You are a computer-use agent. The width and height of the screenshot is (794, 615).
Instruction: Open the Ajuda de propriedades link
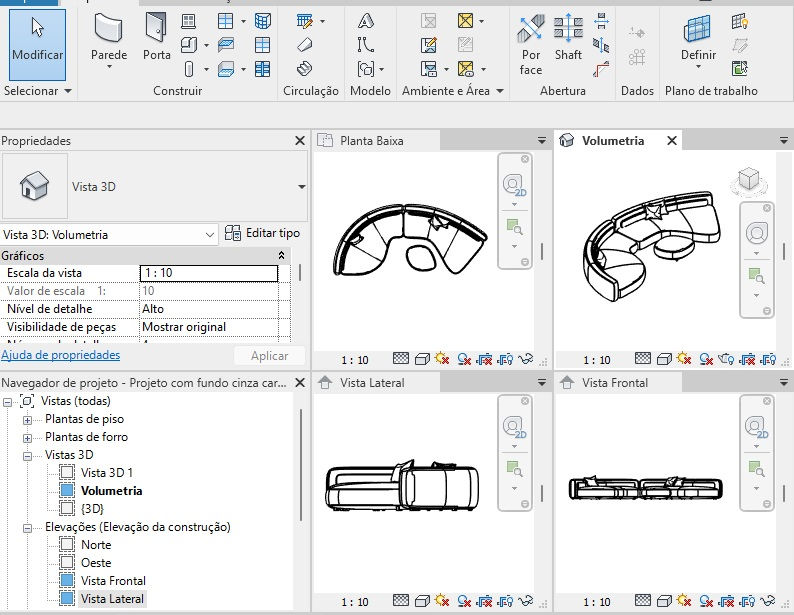[x=61, y=355]
